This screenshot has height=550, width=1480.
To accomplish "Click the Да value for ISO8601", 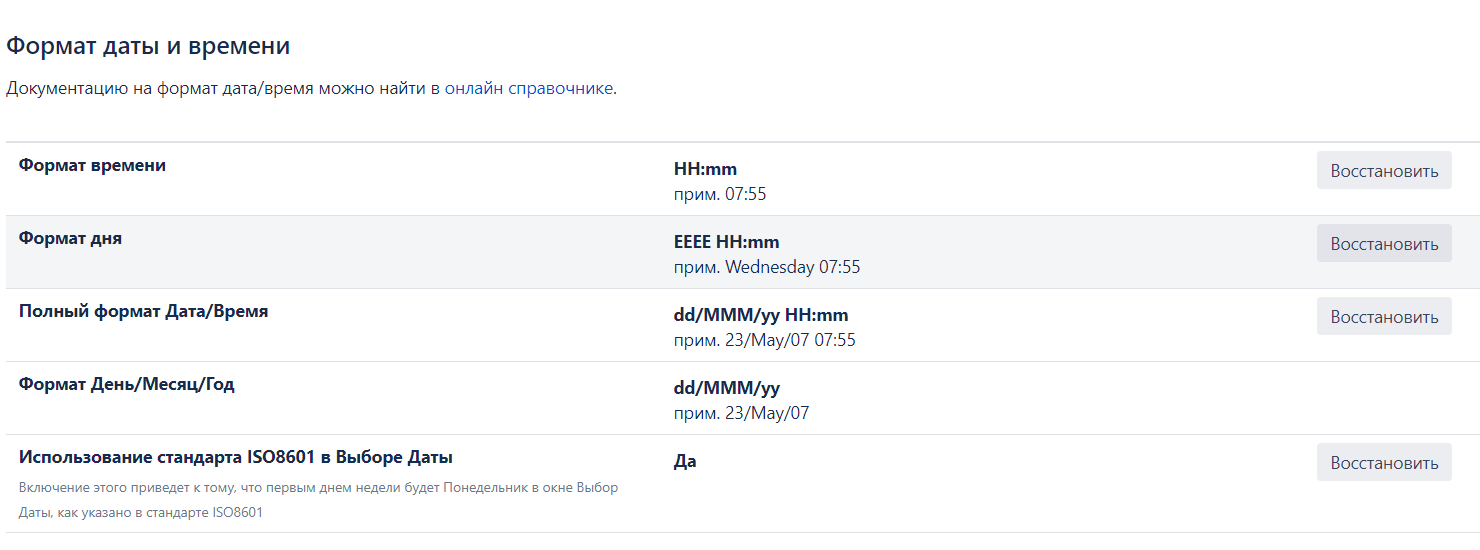I will point(685,461).
